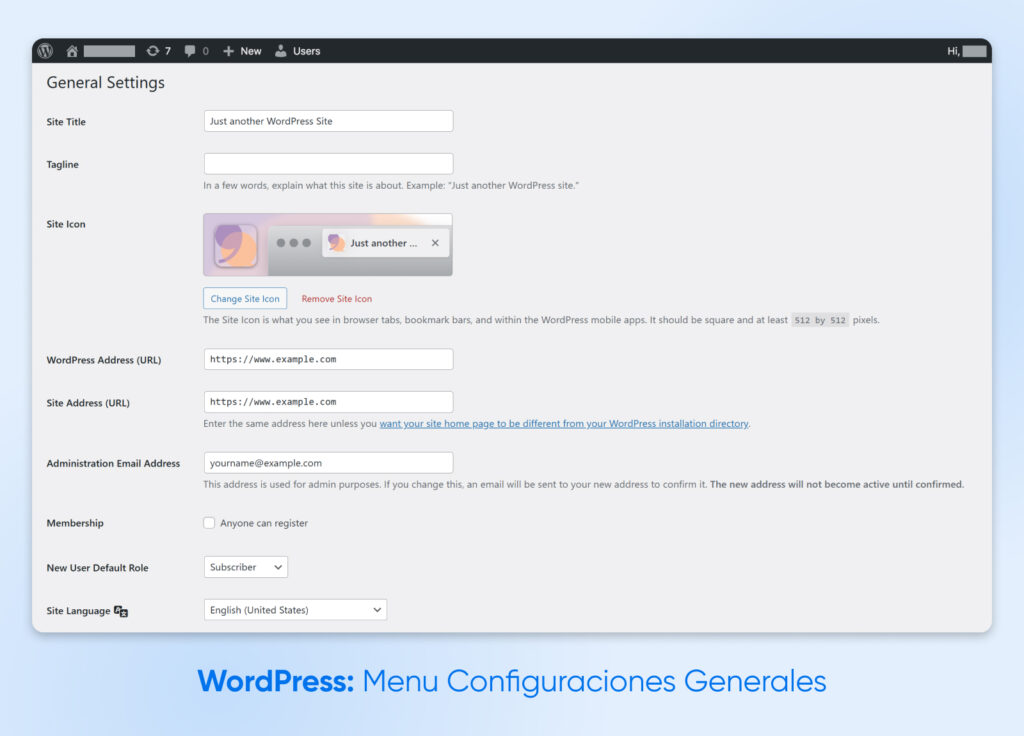The width and height of the screenshot is (1024, 736).
Task: Open comments via the speech bubble icon
Action: point(189,51)
